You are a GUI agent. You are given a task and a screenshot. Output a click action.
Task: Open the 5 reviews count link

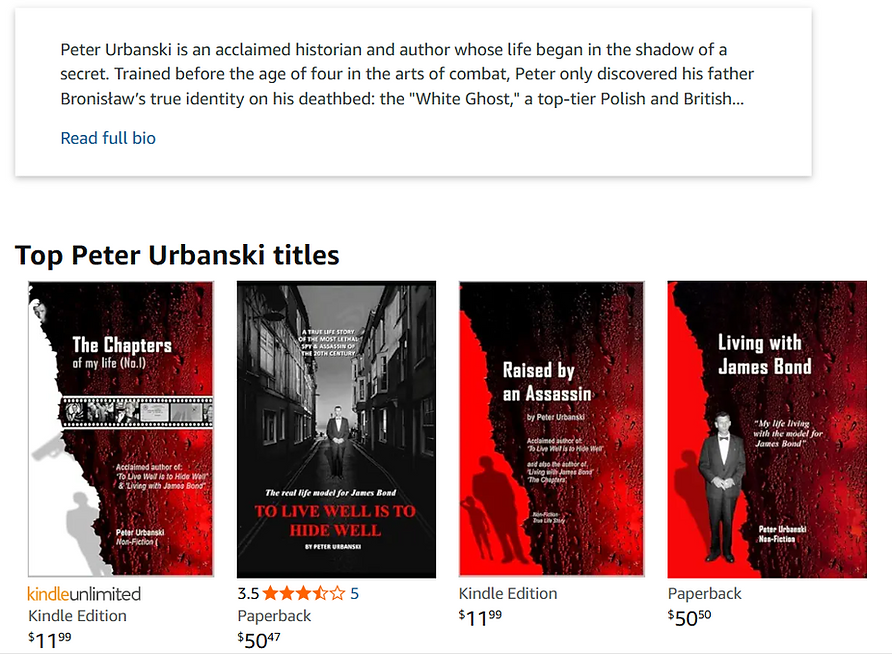(x=354, y=594)
